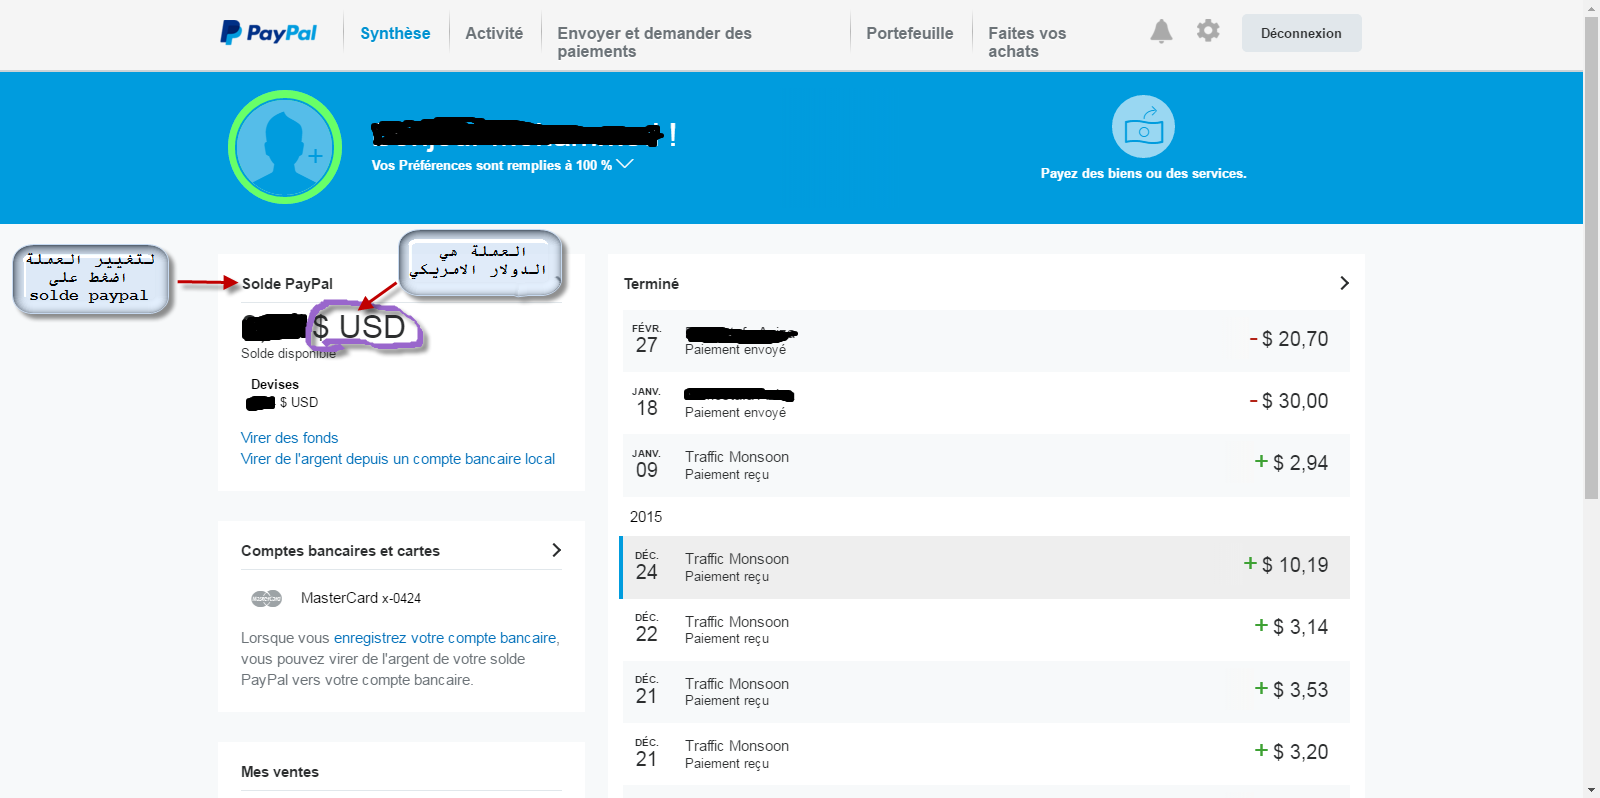Open the Févr. 27 payment of $20,70
This screenshot has height=798, width=1600.
(x=986, y=340)
